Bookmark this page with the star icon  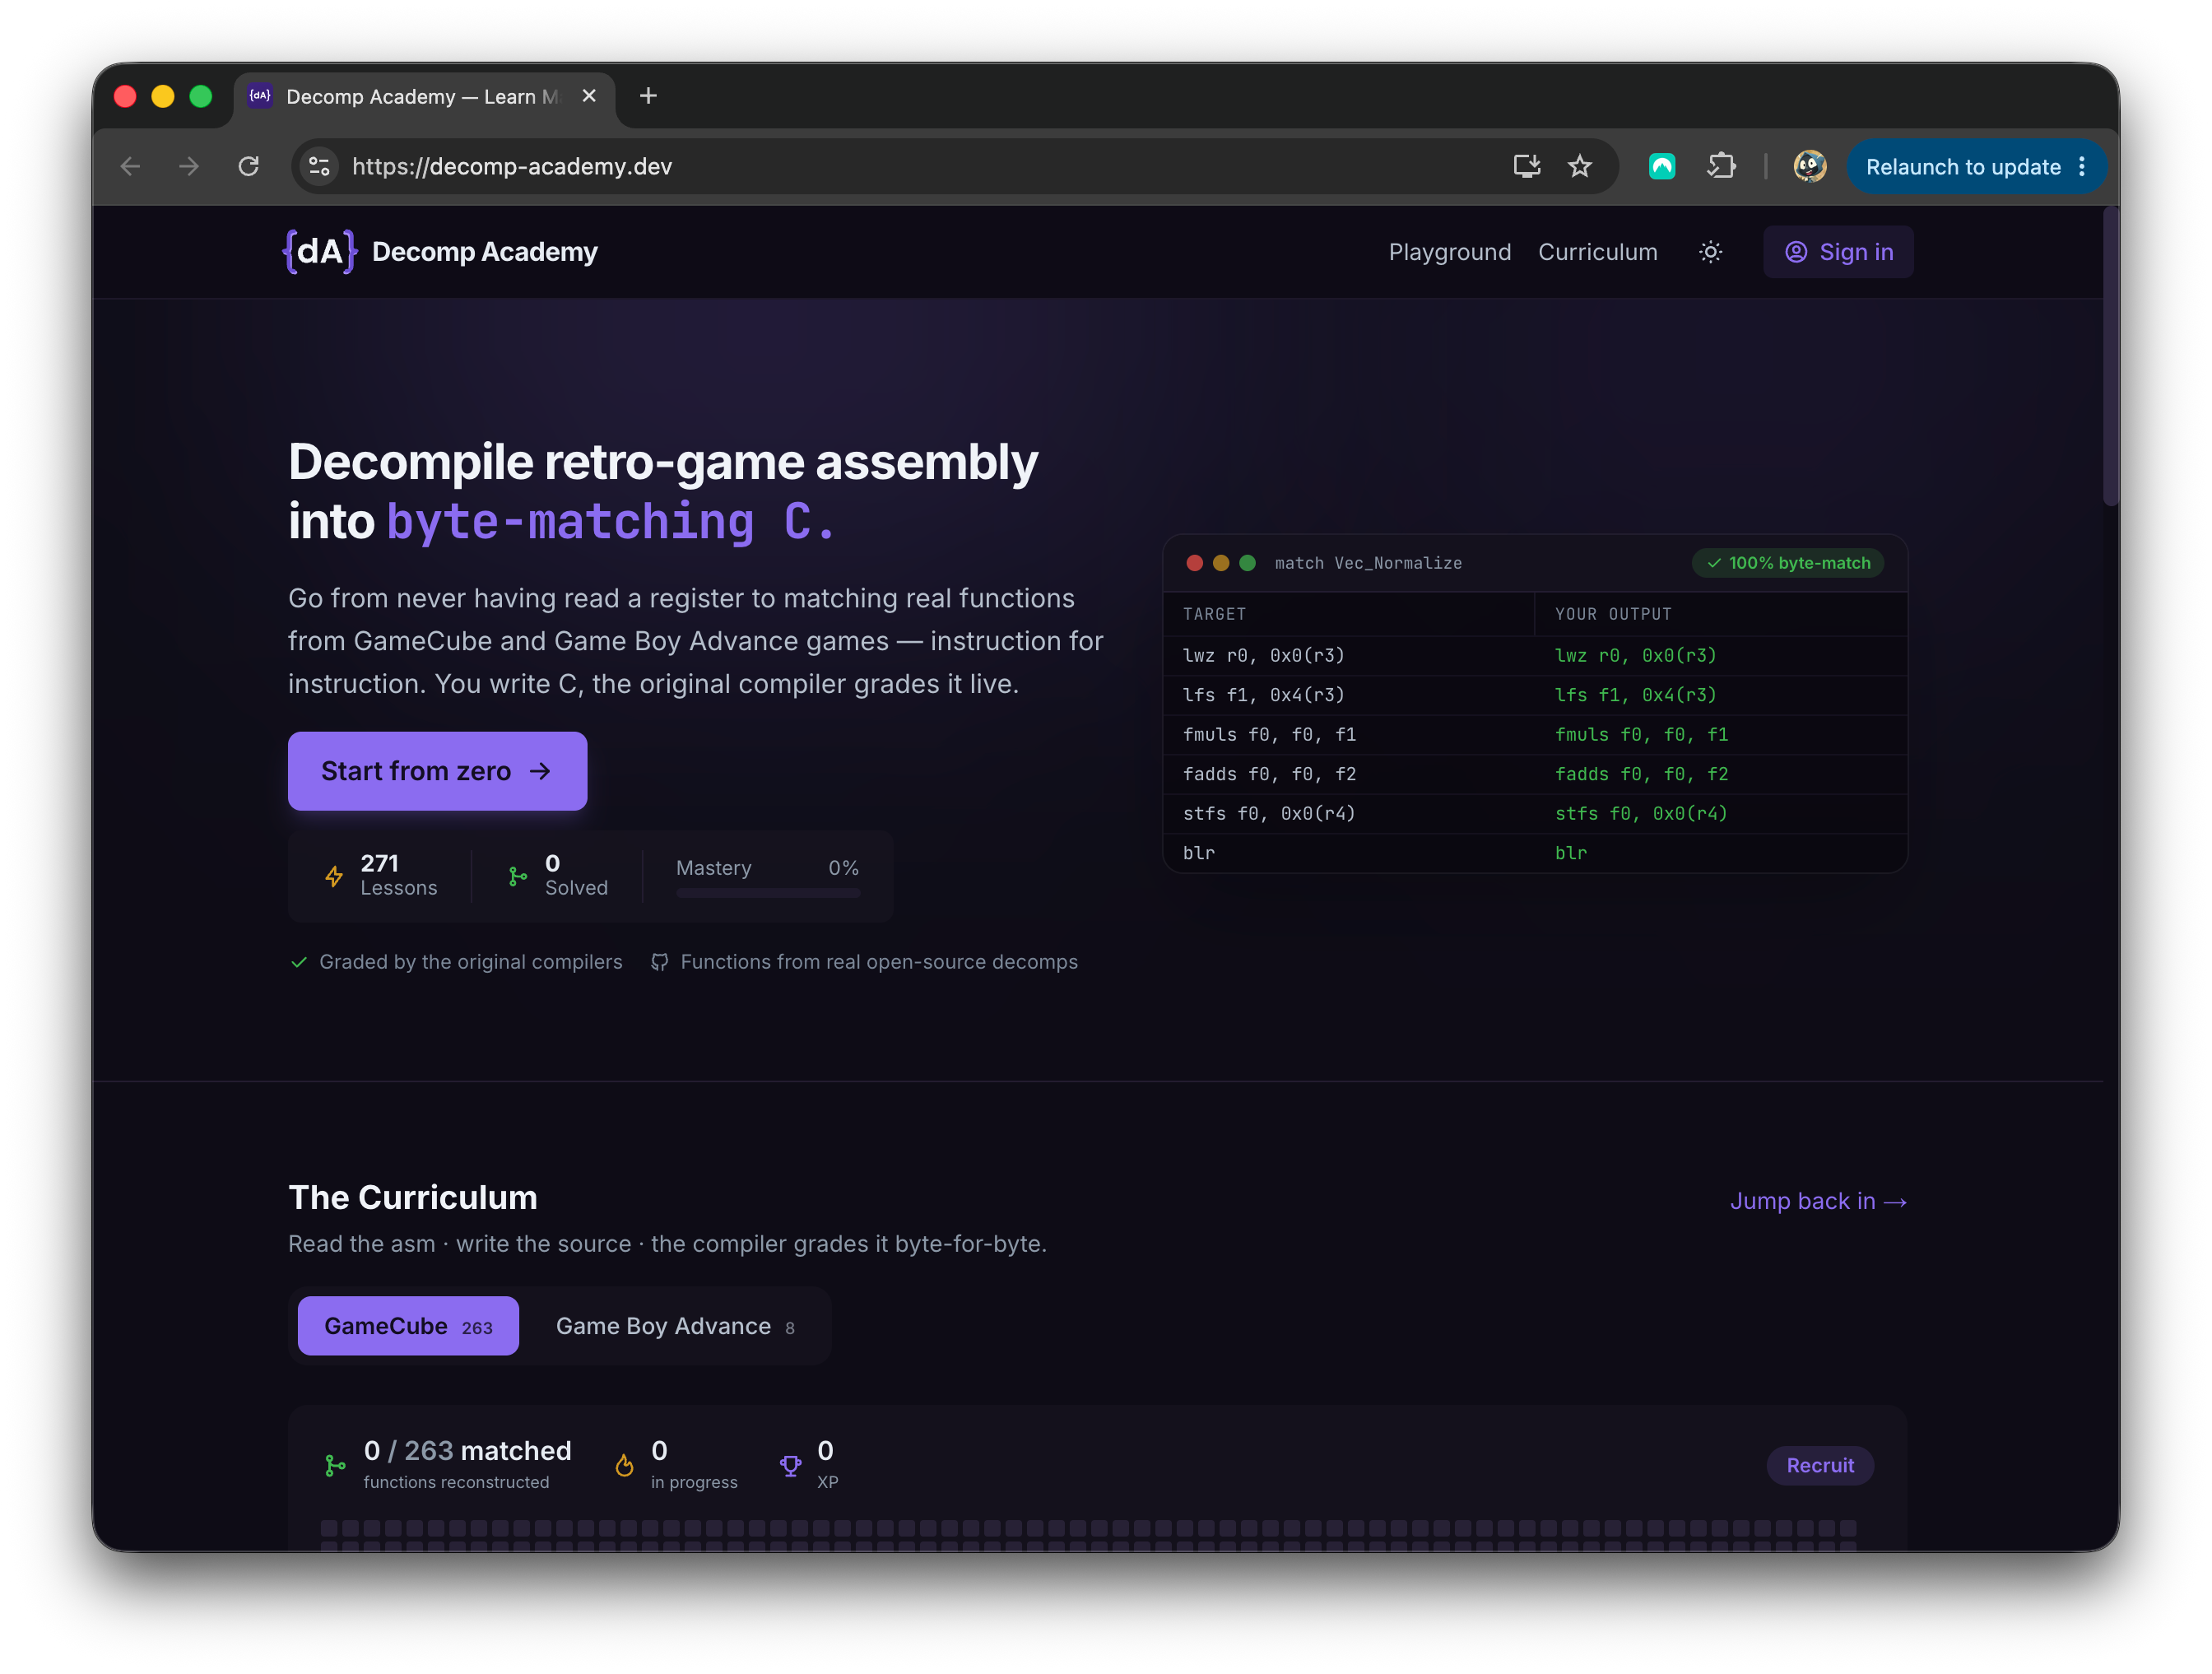[1580, 166]
